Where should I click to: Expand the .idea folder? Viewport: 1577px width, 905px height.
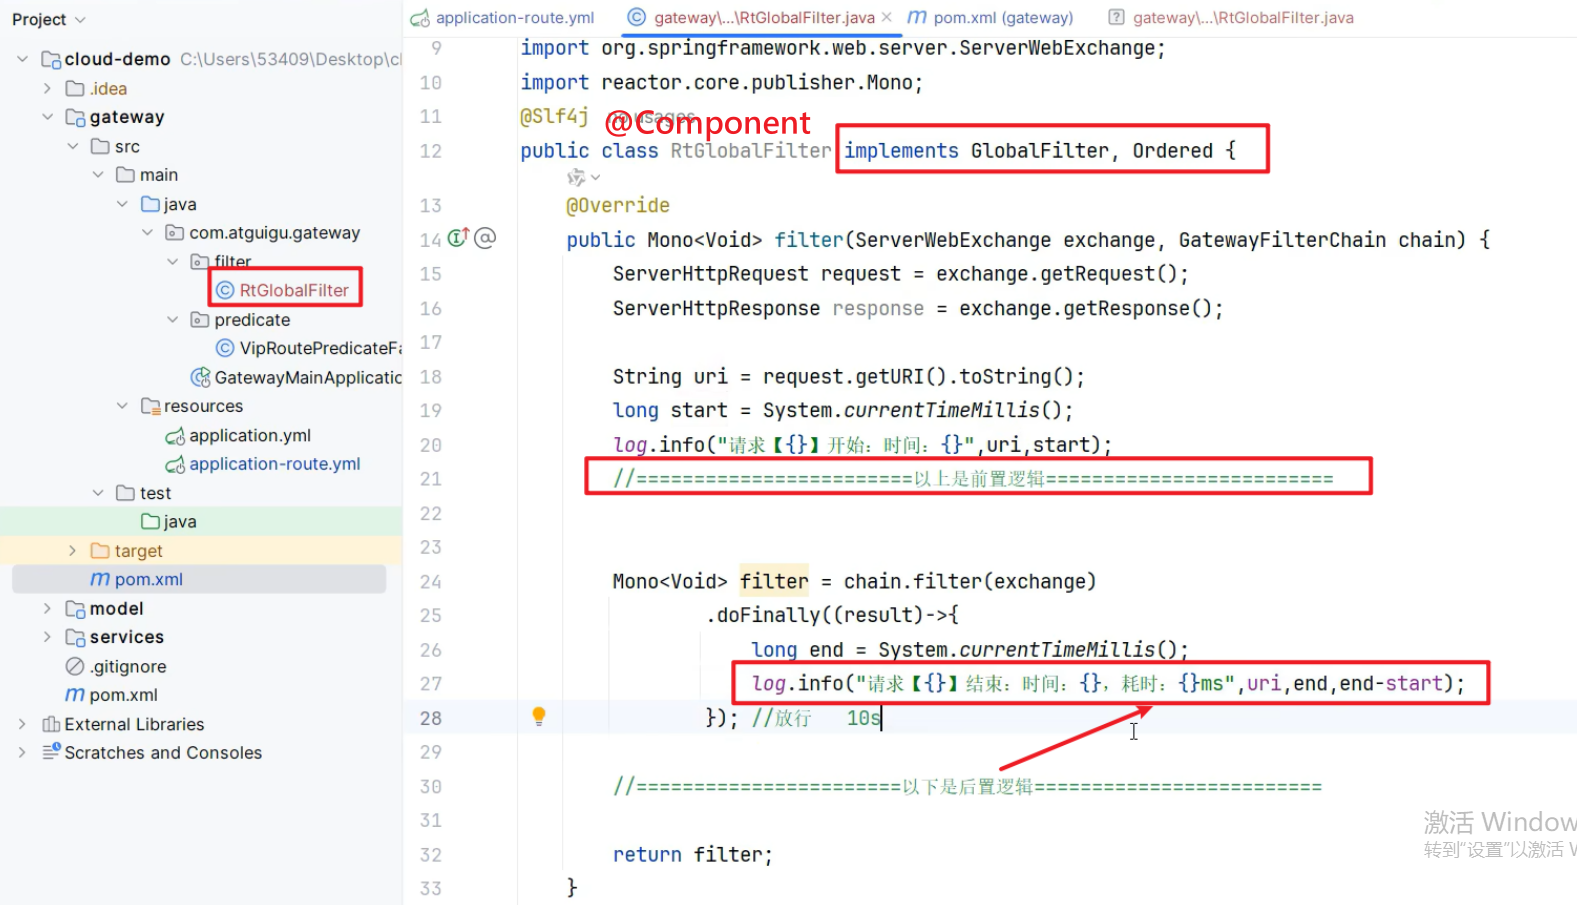[x=47, y=88]
